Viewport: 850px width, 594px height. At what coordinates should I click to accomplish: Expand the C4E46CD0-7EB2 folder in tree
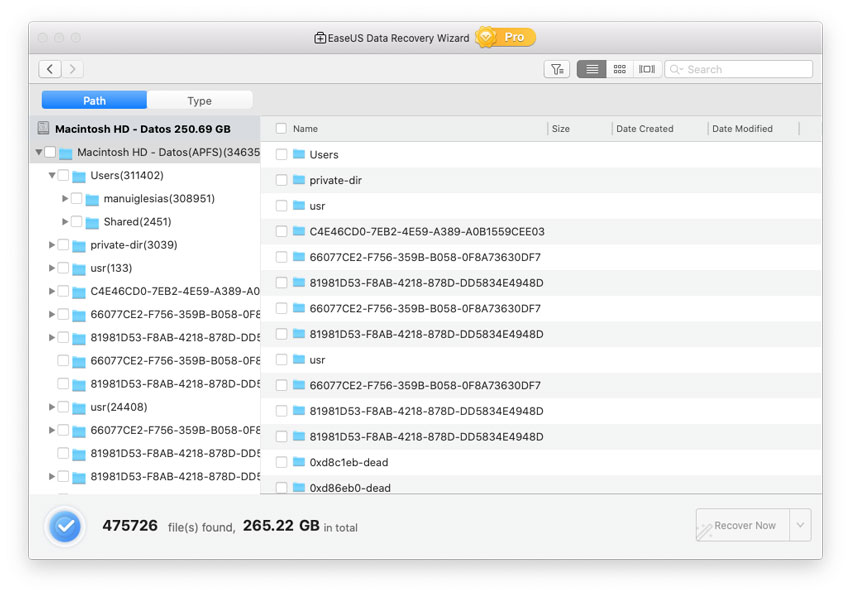(x=51, y=291)
